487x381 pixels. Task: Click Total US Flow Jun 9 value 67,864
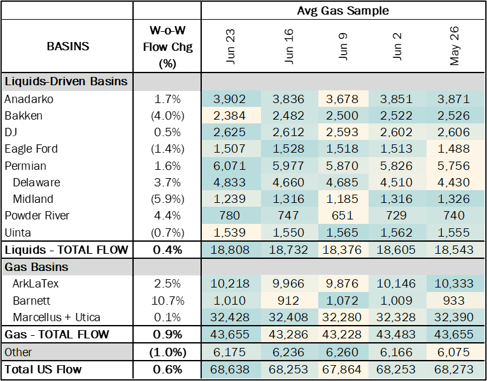[x=342, y=369]
